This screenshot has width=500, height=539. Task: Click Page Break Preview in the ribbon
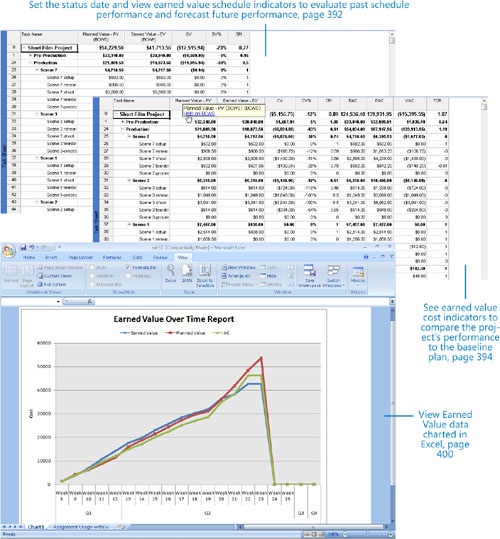pyautogui.click(x=60, y=267)
